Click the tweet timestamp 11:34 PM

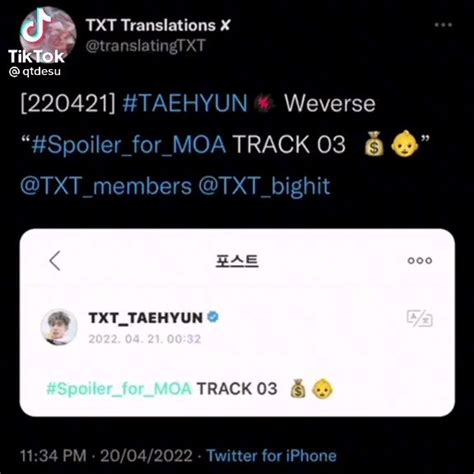[x=53, y=456]
